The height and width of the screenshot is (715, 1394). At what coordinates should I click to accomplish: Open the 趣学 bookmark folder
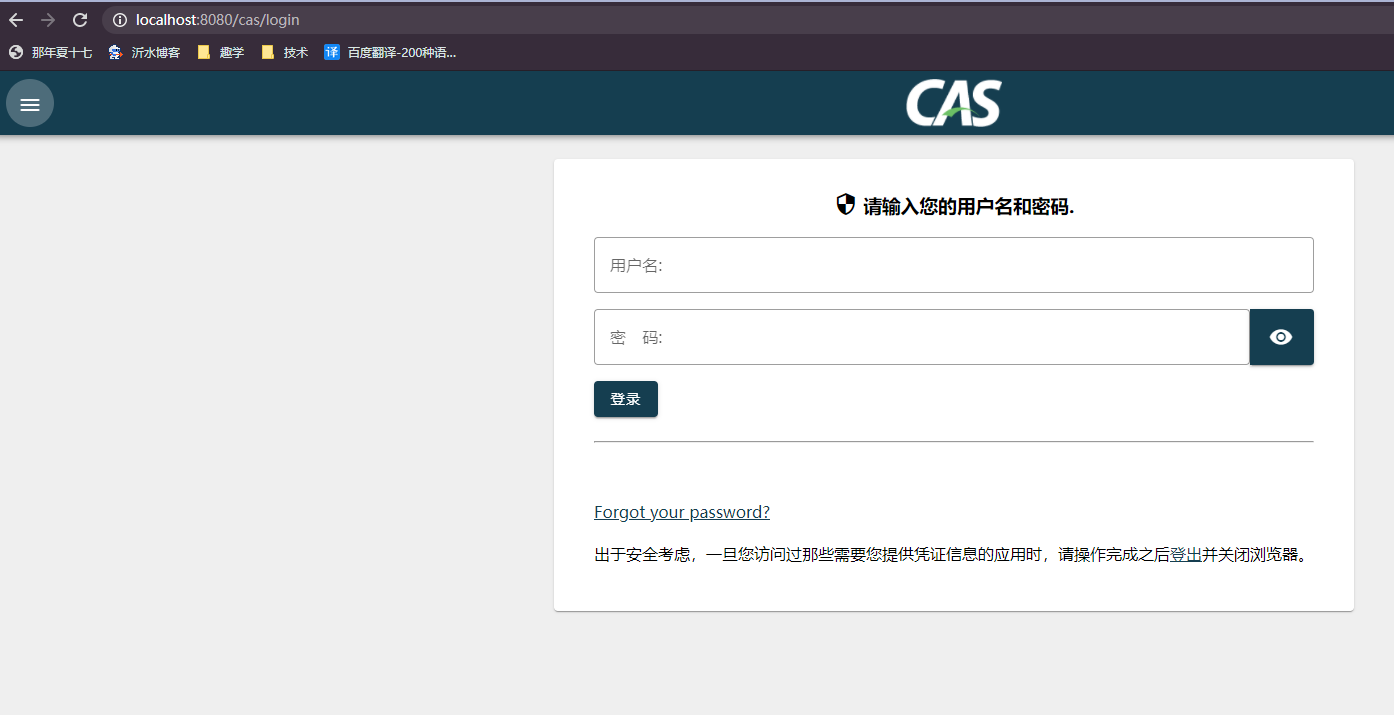pyautogui.click(x=221, y=52)
